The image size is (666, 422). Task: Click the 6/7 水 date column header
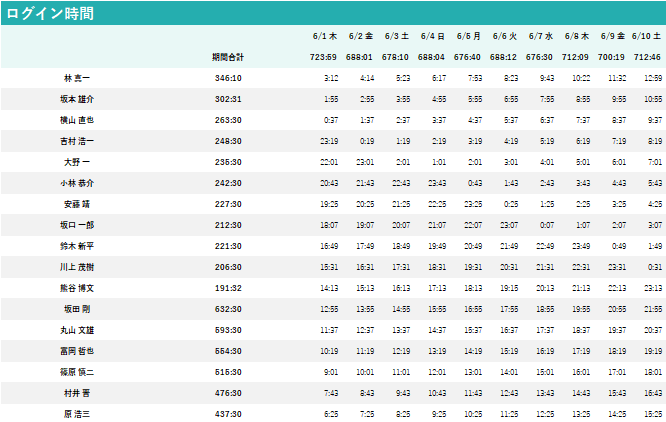pyautogui.click(x=540, y=36)
